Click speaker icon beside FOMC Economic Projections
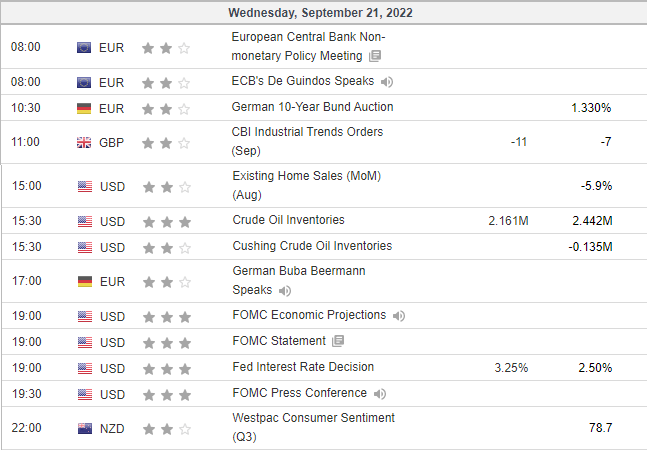This screenshot has height=450, width=647. 399,316
